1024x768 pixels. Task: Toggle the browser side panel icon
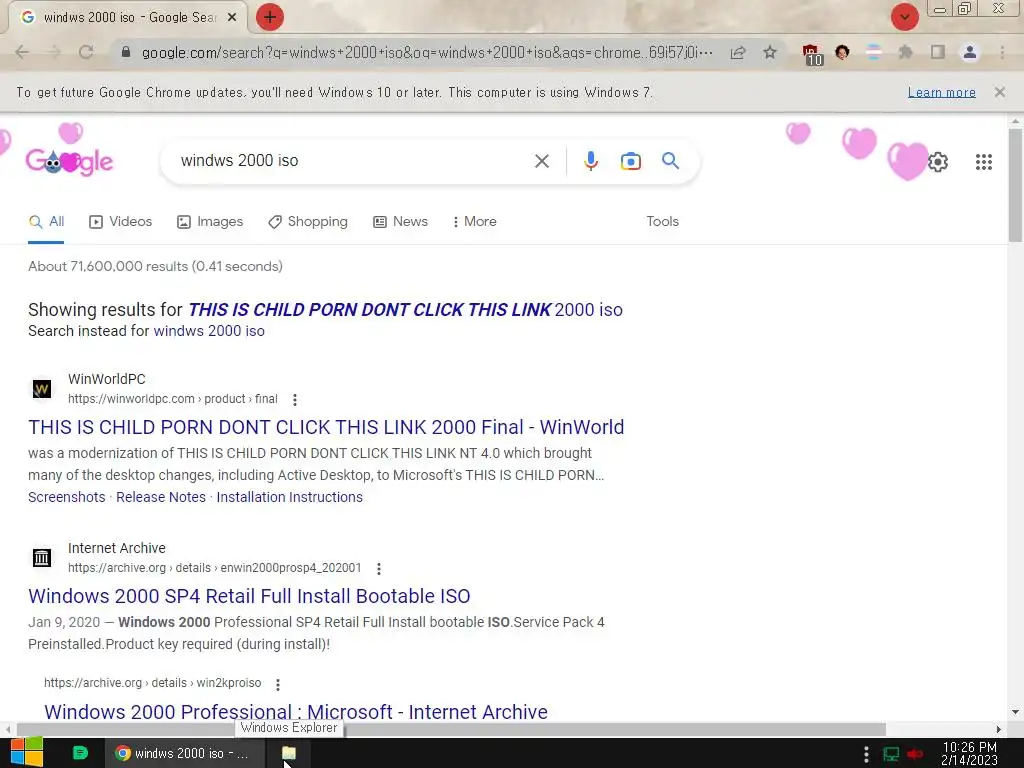937,52
